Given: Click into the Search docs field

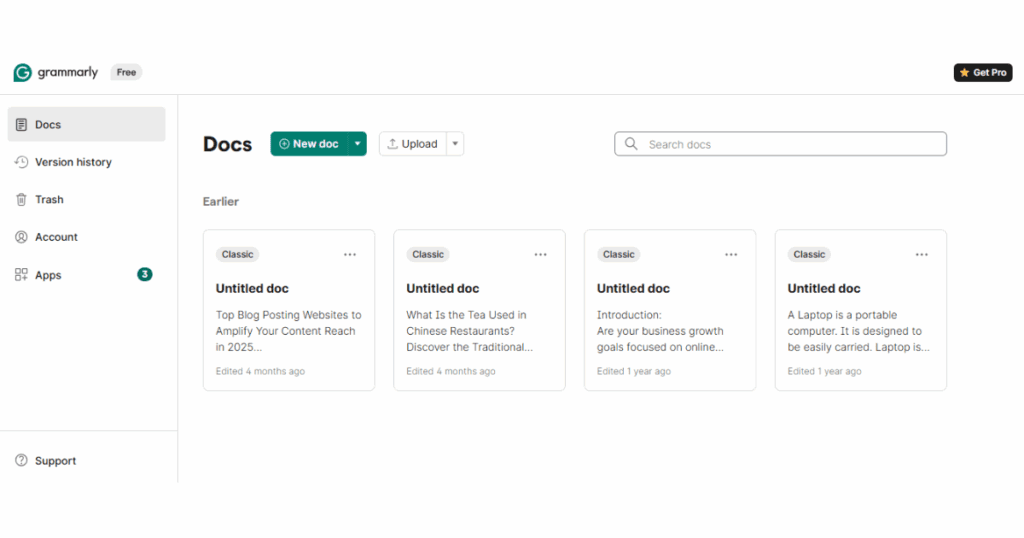Looking at the screenshot, I should 790,144.
